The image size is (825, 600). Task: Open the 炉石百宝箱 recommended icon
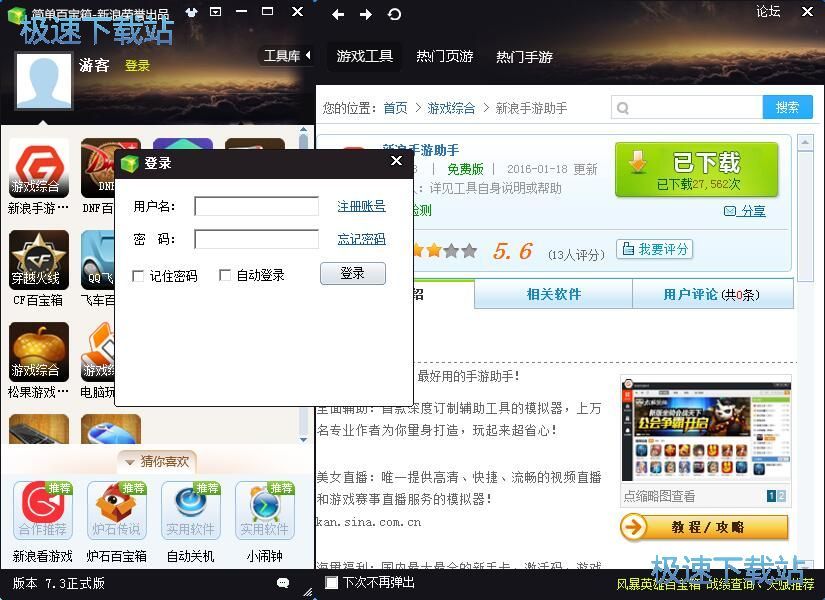[x=116, y=510]
